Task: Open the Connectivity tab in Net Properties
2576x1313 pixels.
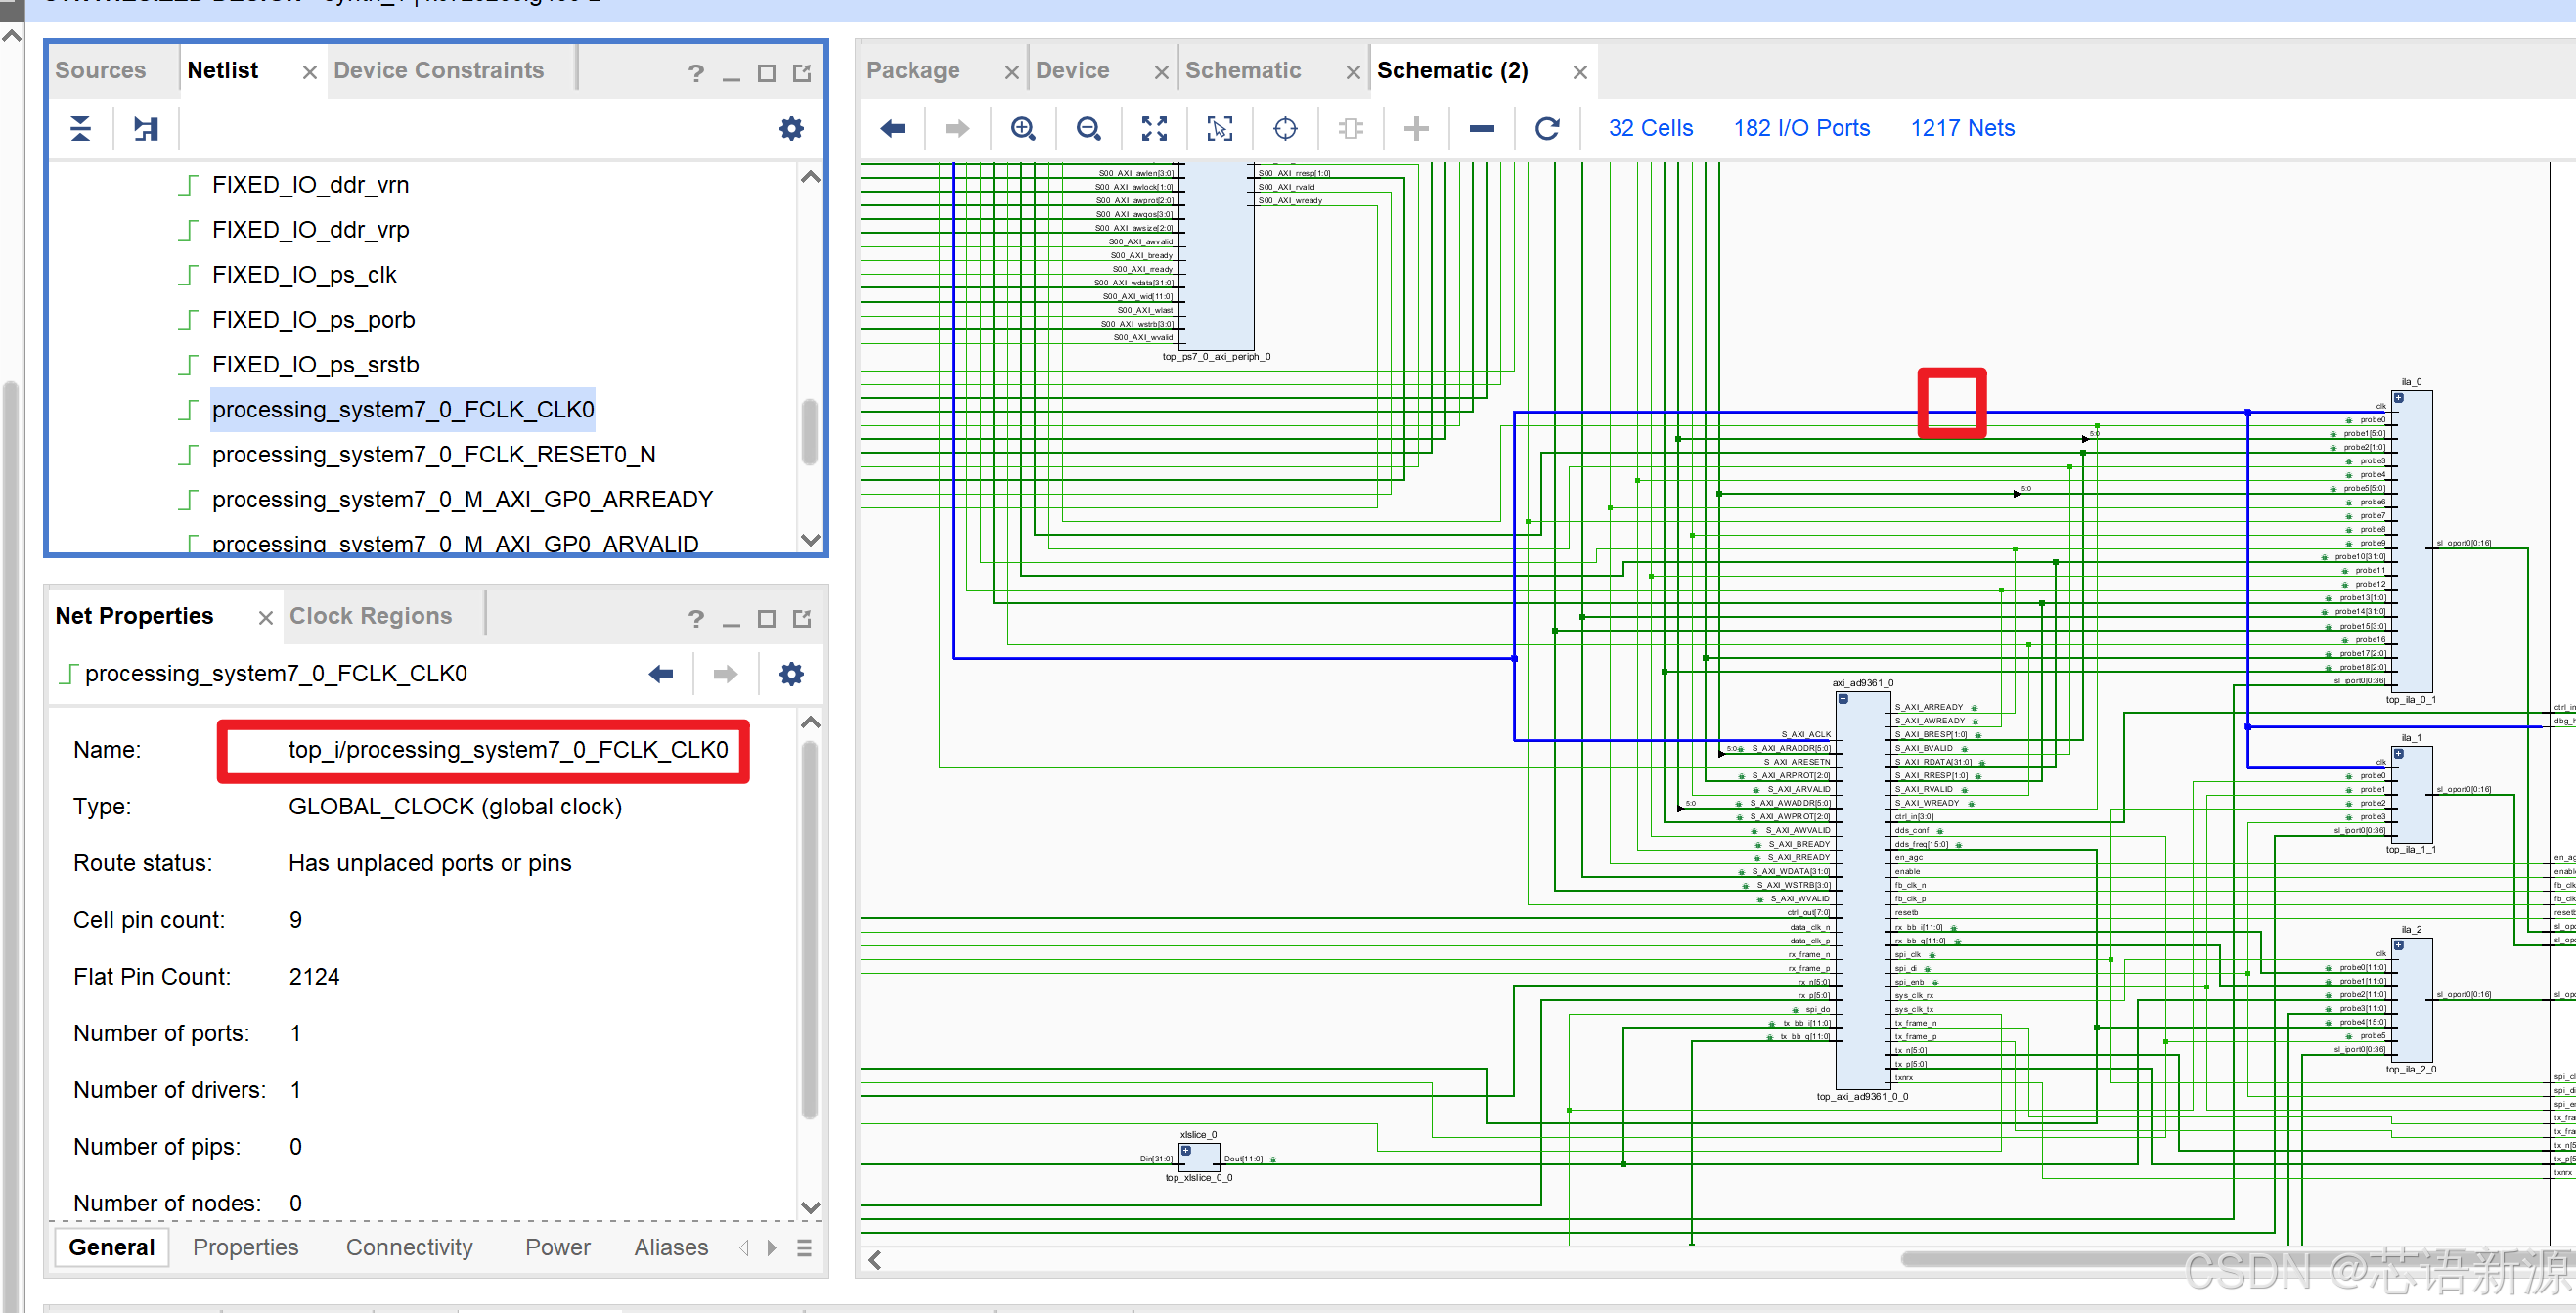Action: coord(409,1247)
